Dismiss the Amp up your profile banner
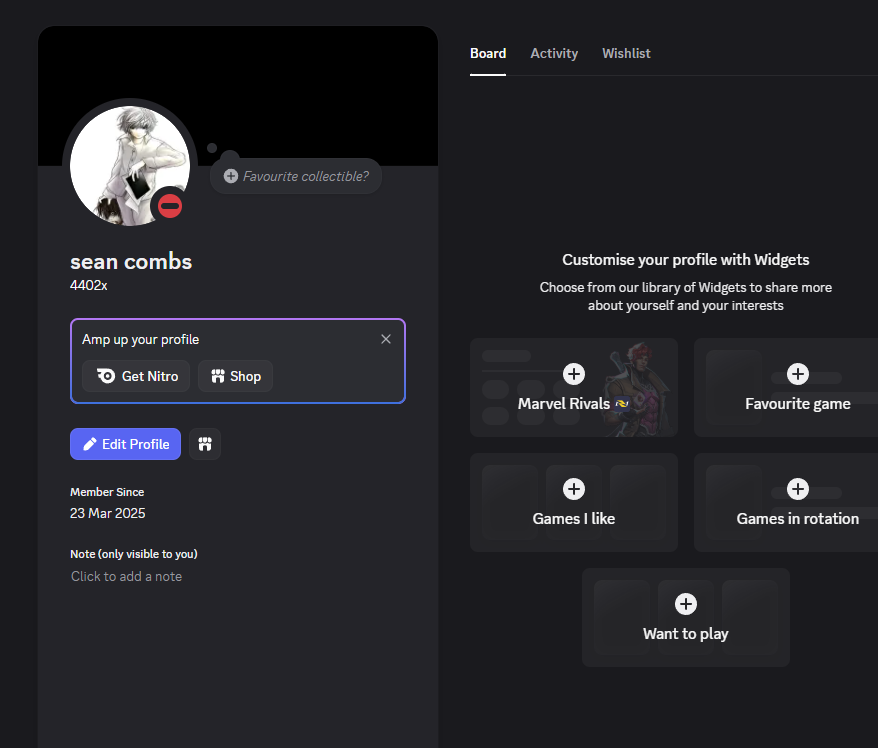This screenshot has height=748, width=878. point(386,339)
